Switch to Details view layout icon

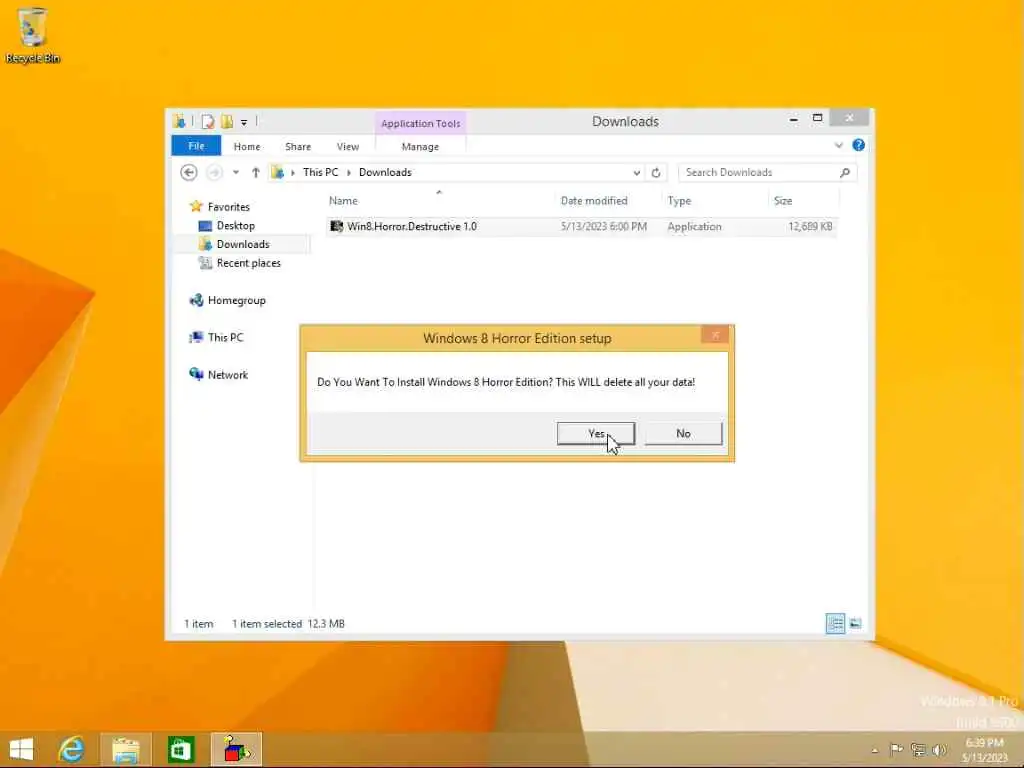click(x=835, y=624)
